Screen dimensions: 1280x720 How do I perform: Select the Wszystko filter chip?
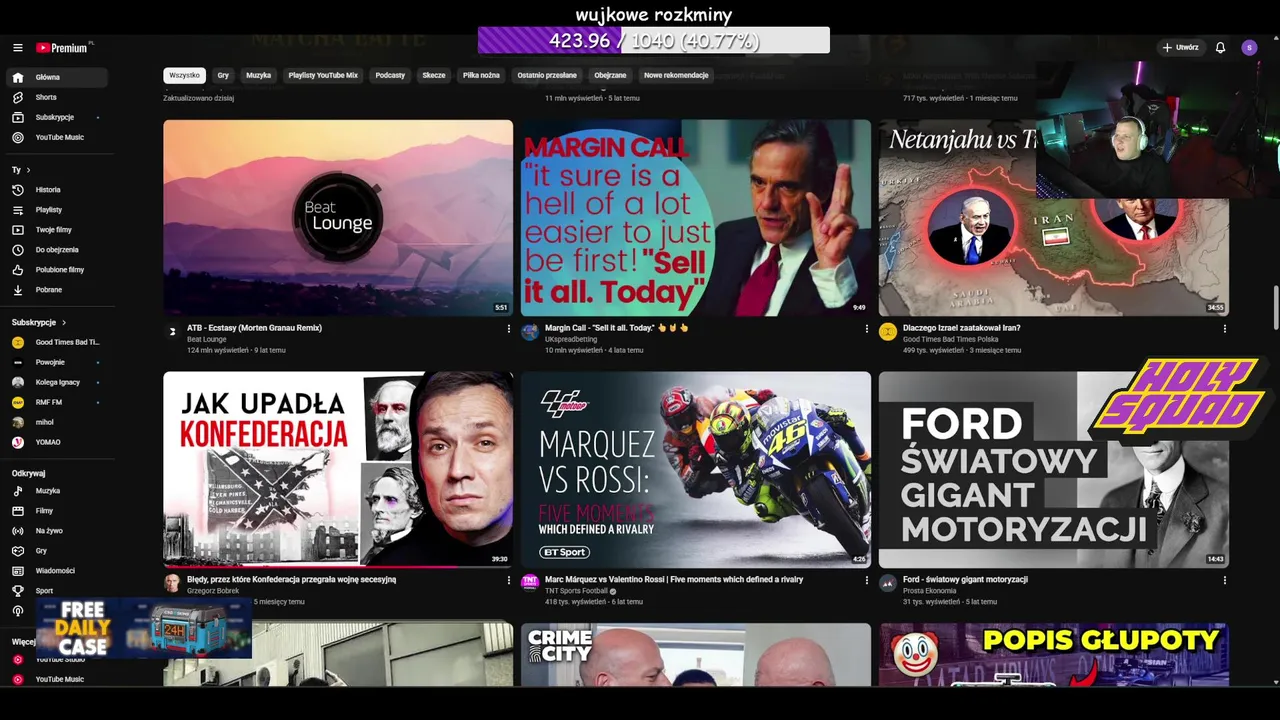click(x=184, y=75)
